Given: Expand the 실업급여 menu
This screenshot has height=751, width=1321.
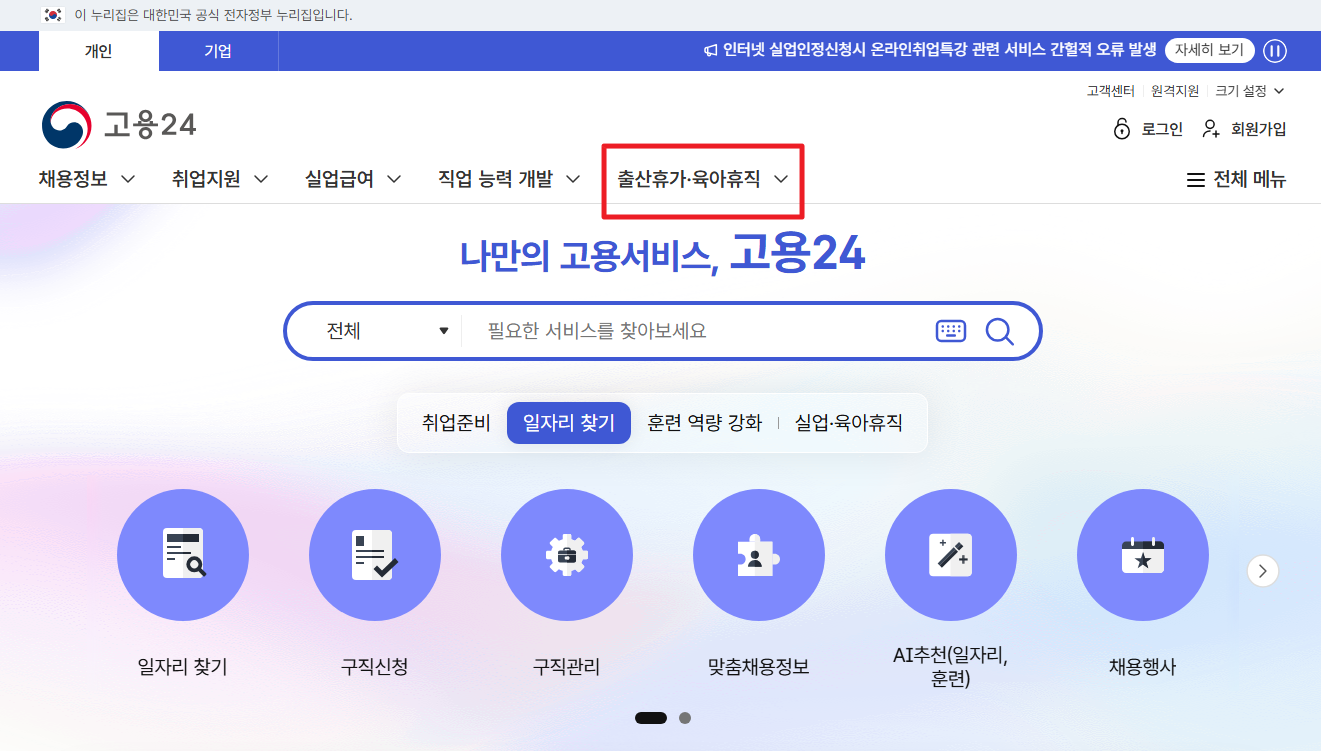Looking at the screenshot, I should click(353, 180).
